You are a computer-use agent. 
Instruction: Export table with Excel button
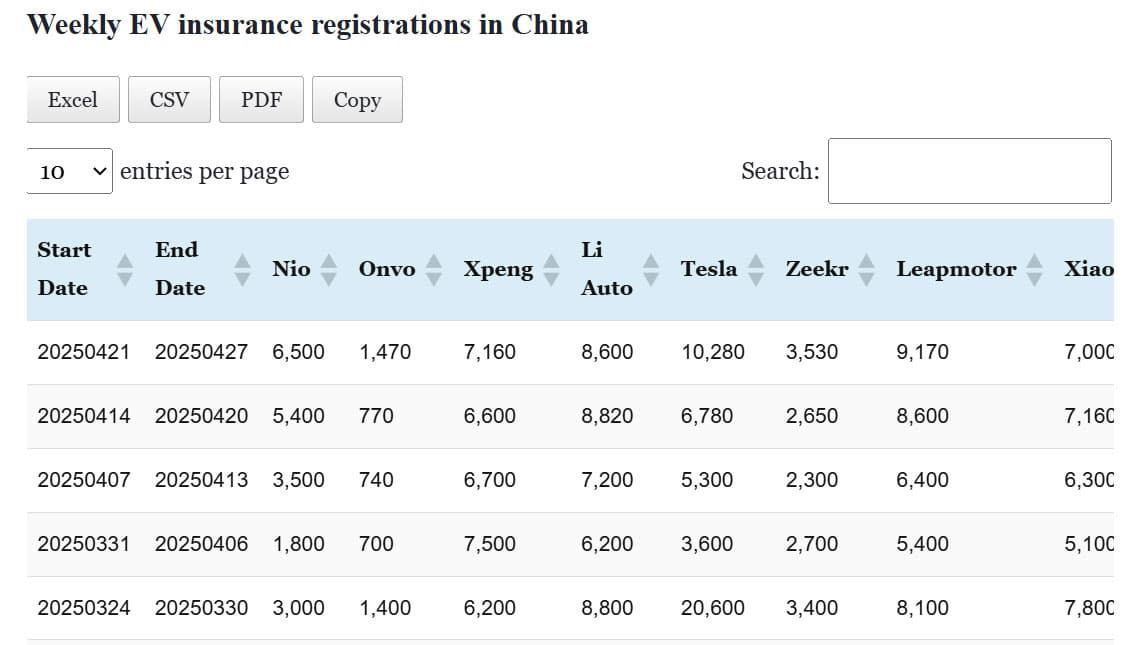(73, 100)
